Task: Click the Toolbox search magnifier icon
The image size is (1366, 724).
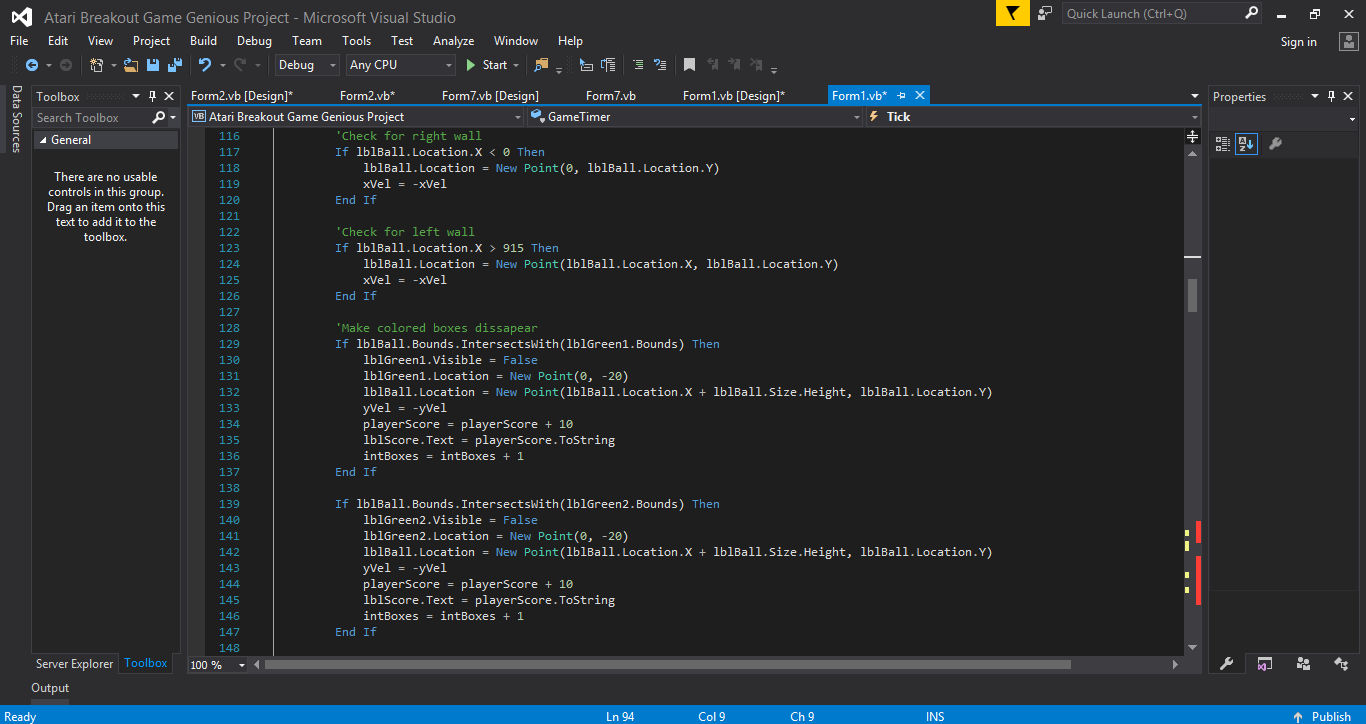Action: [x=158, y=118]
